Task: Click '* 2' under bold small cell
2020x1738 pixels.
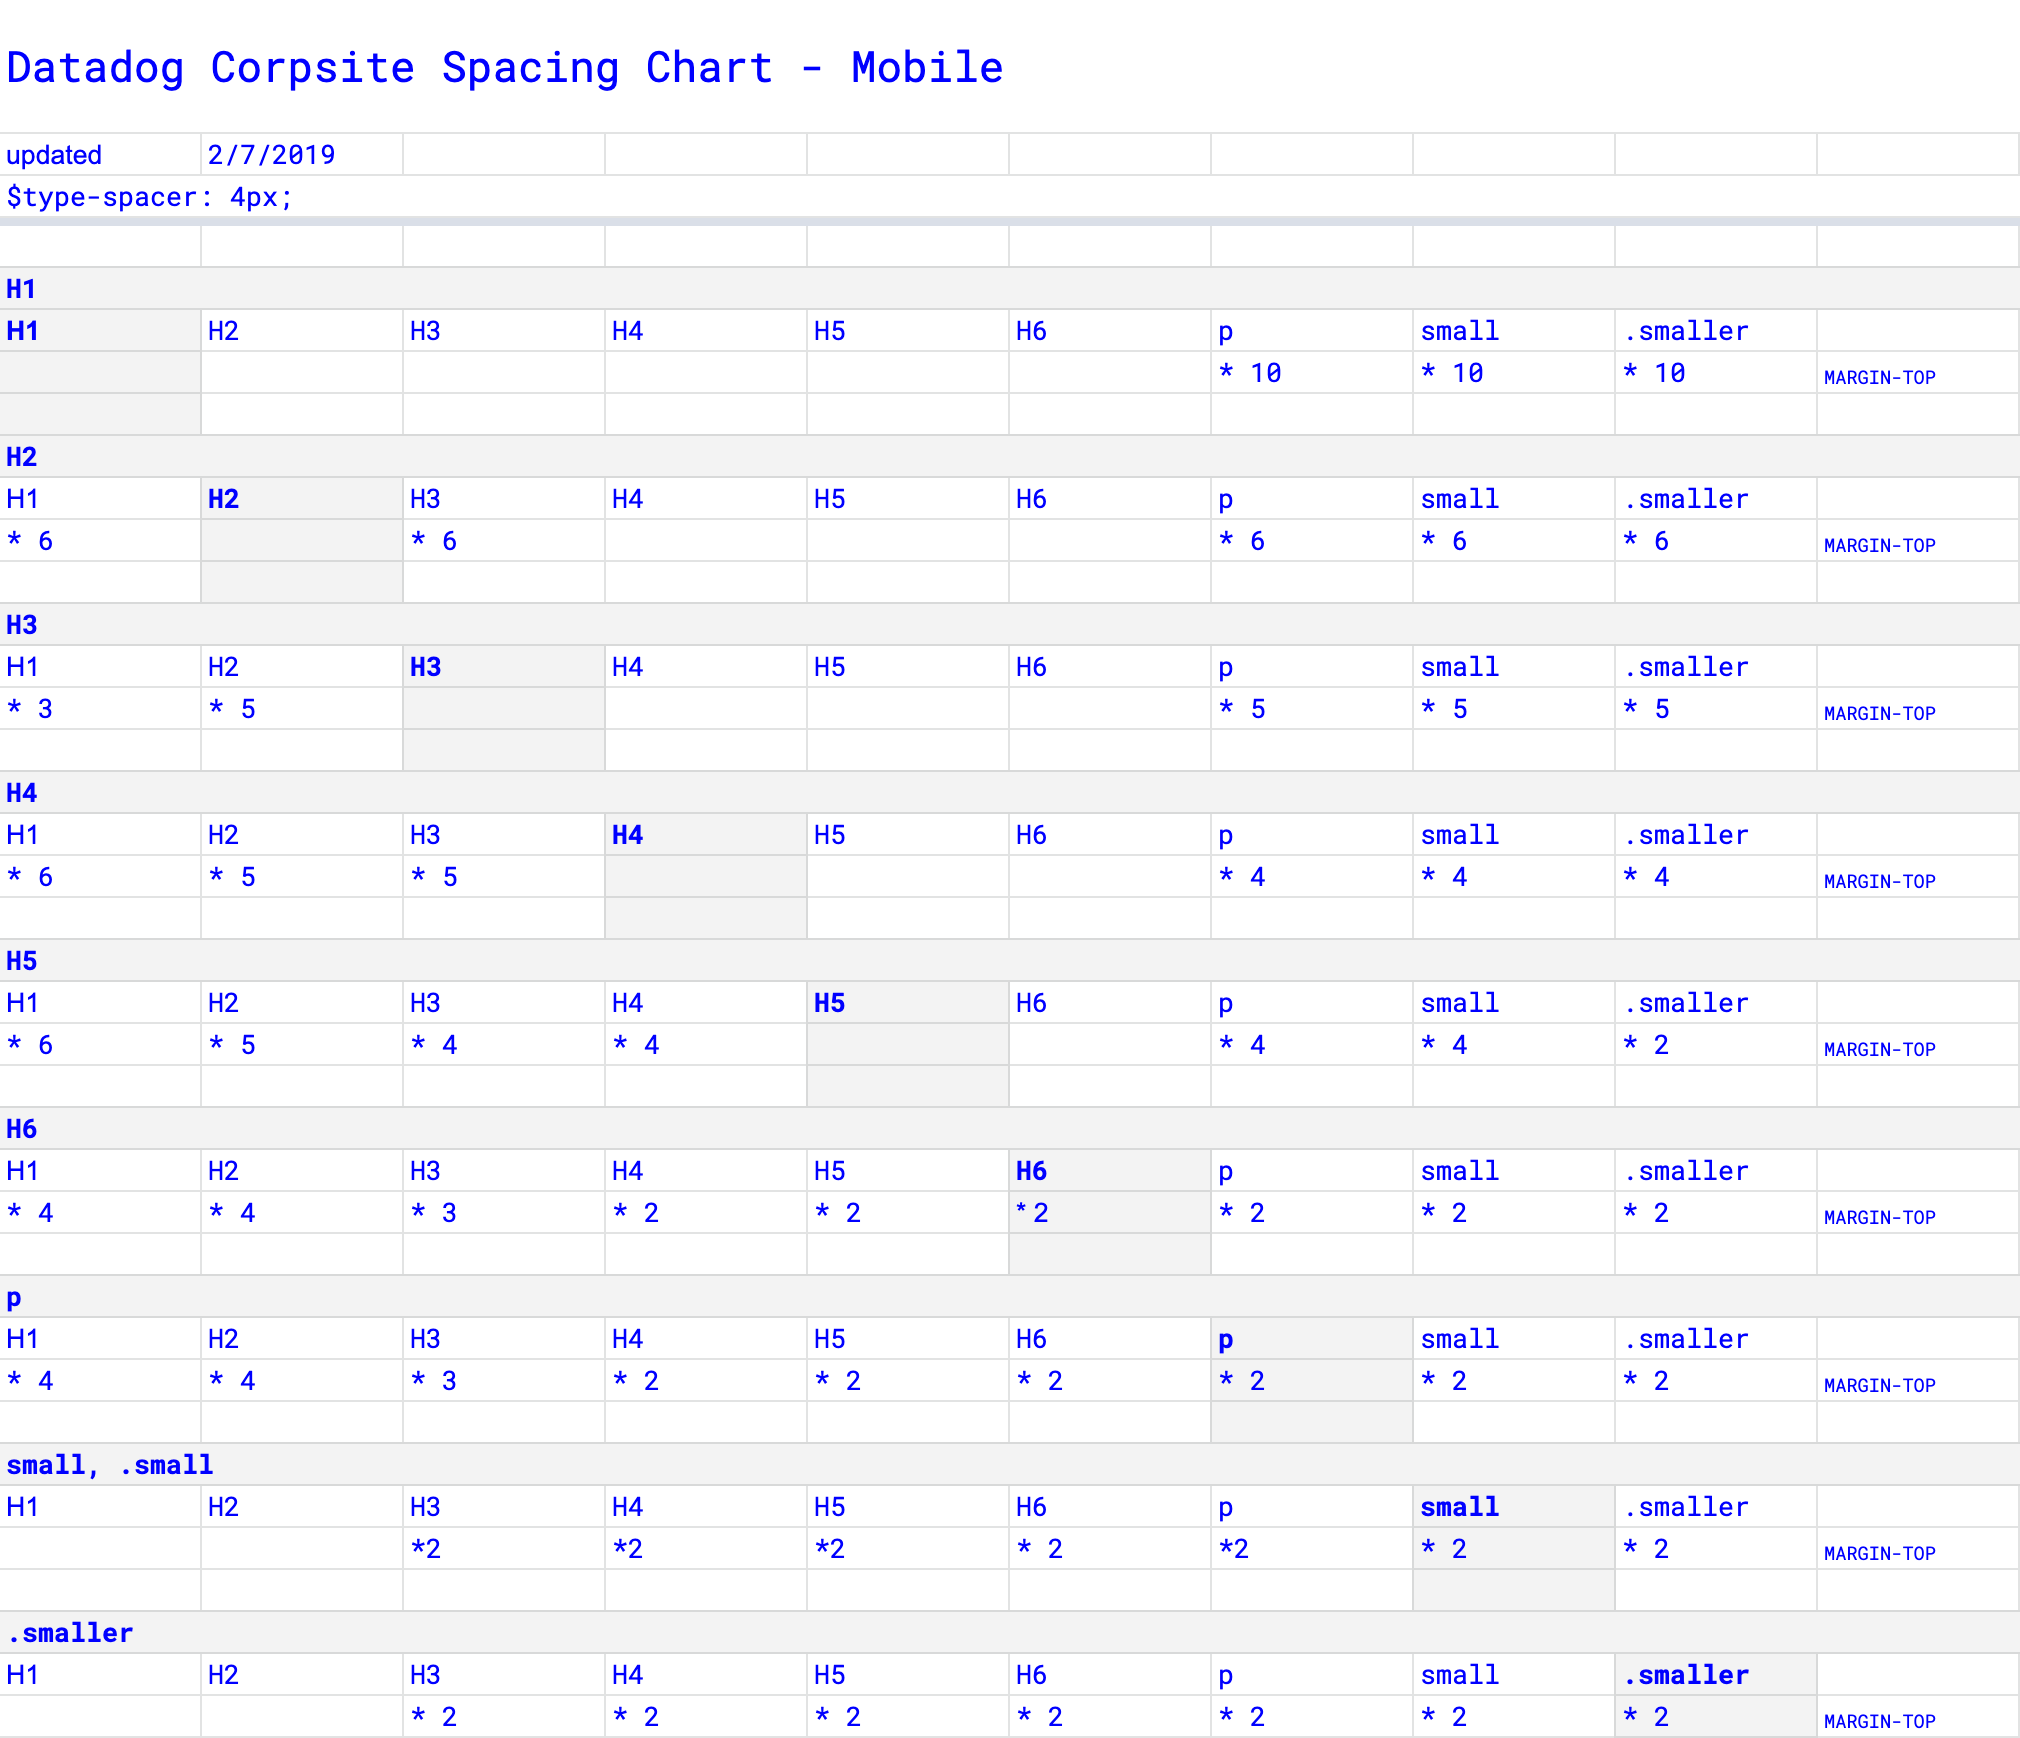Action: (x=1444, y=1549)
